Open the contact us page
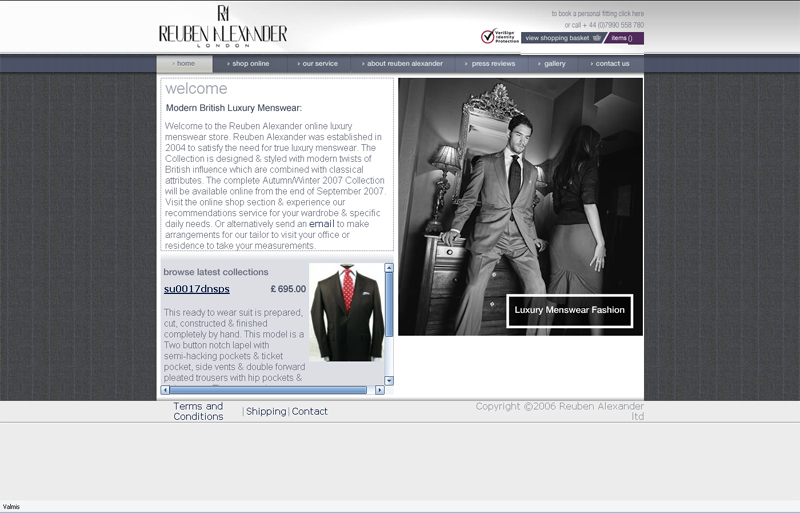800x513 pixels. (x=611, y=64)
